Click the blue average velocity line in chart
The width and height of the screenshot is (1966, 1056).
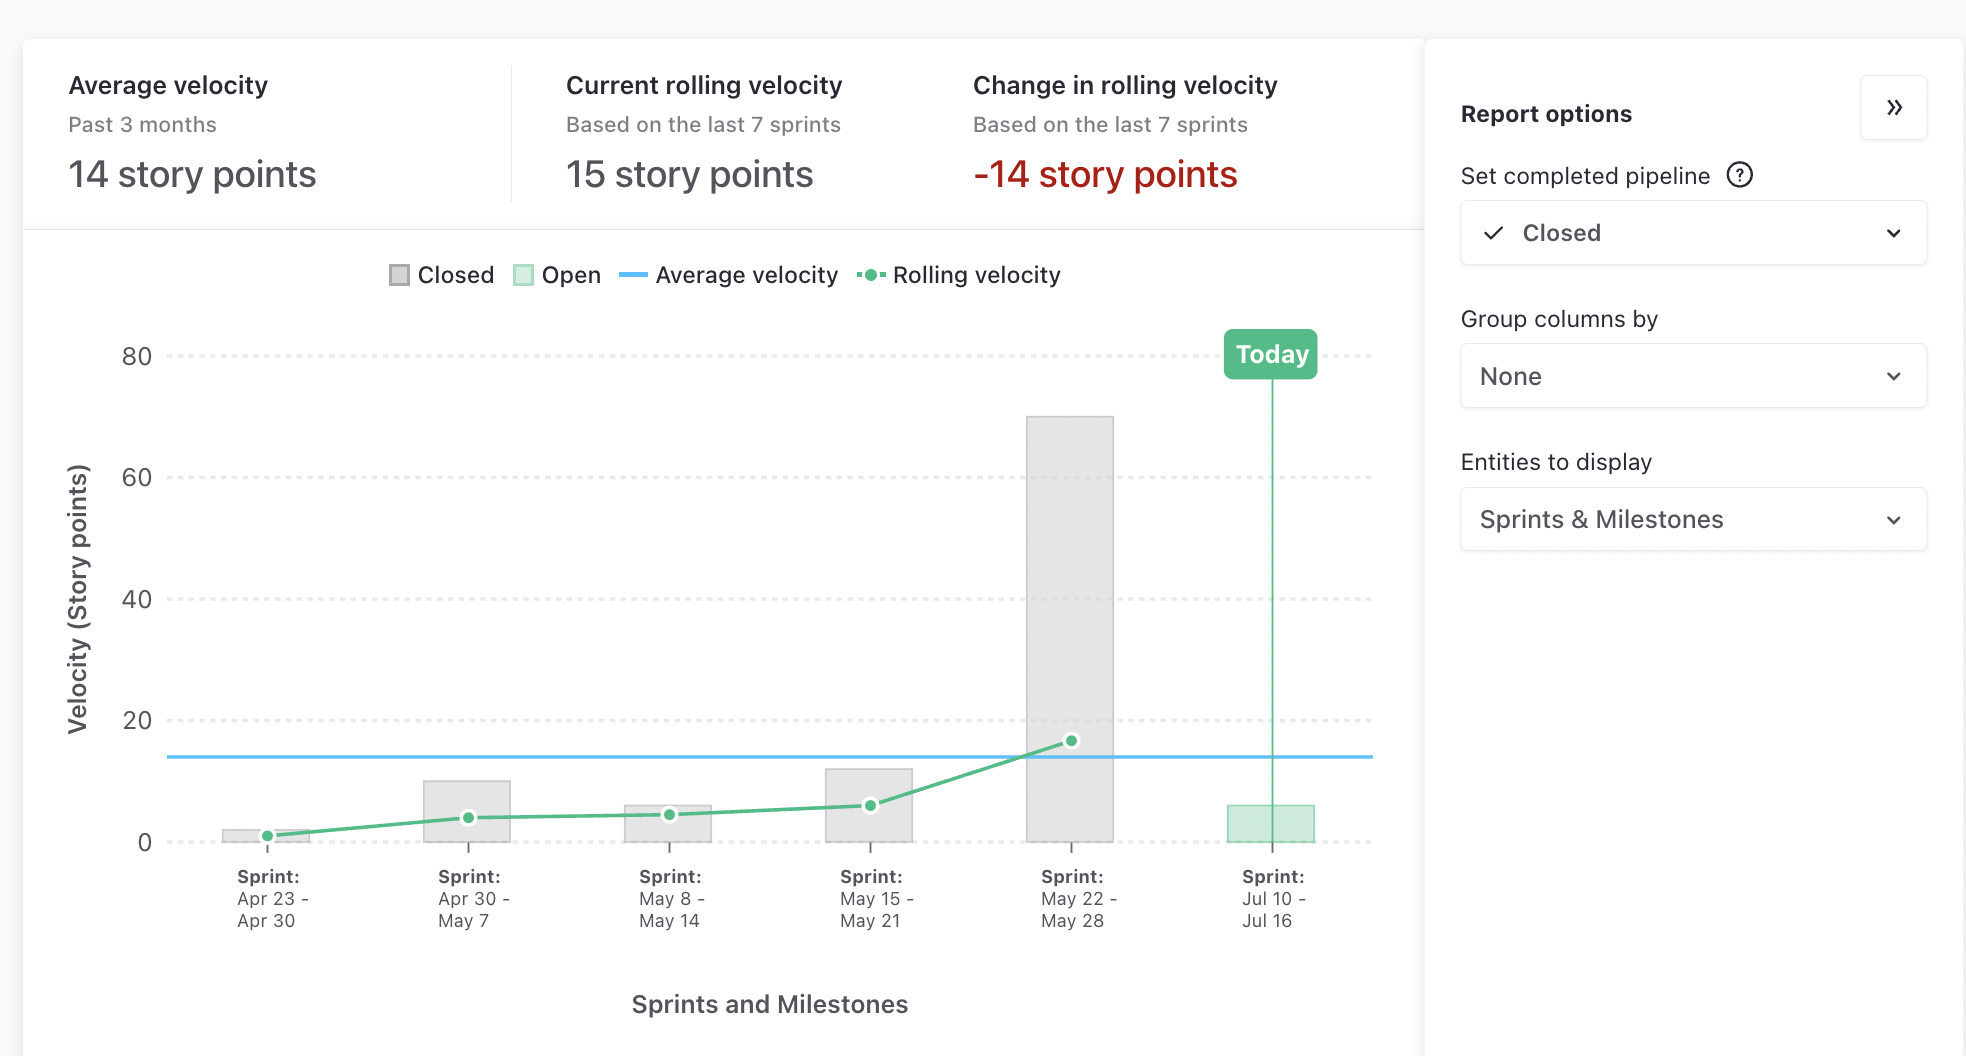point(769,757)
